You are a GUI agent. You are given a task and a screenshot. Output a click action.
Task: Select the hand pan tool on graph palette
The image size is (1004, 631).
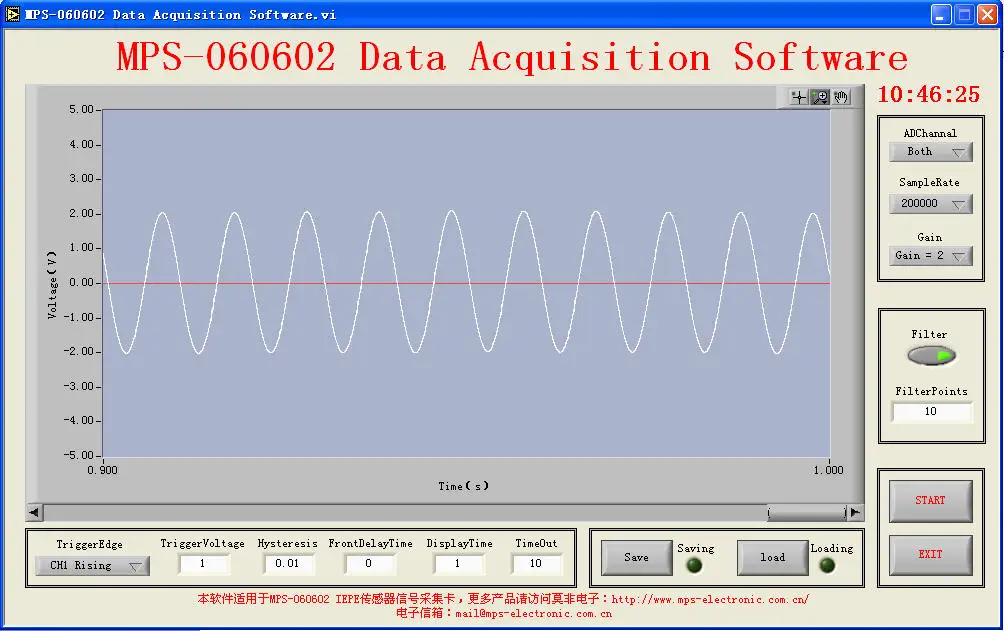(x=841, y=97)
